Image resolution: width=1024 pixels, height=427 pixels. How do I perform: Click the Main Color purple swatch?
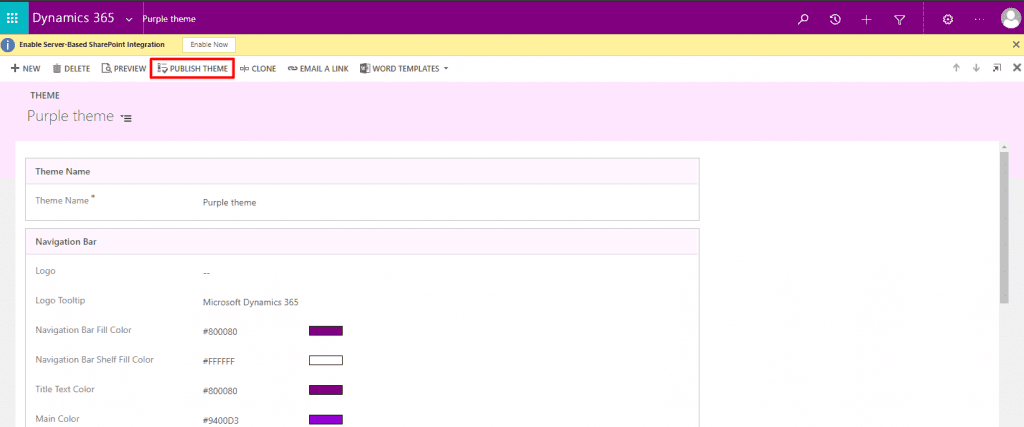(x=326, y=419)
